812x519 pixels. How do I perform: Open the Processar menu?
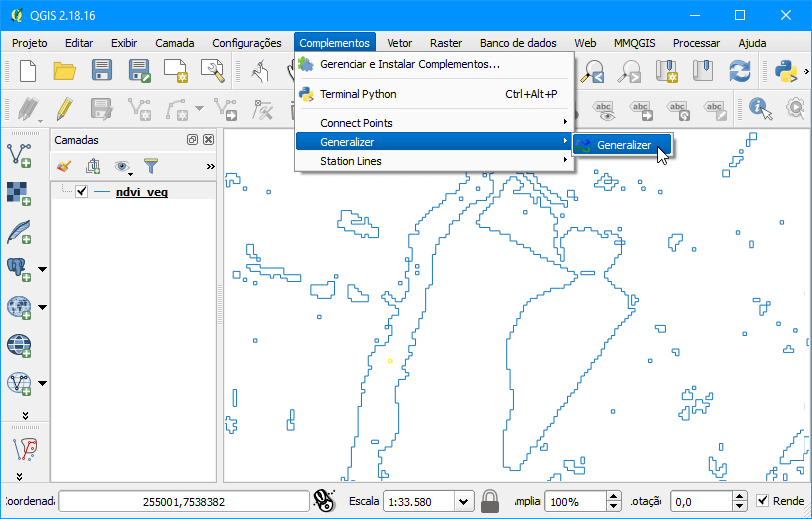[x=696, y=43]
